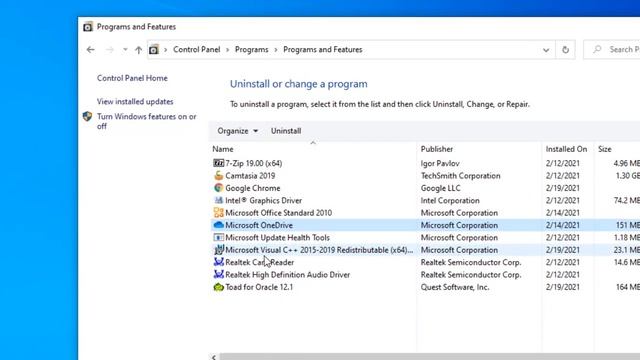Go up one folder level
The height and width of the screenshot is (360, 640).
point(138,50)
